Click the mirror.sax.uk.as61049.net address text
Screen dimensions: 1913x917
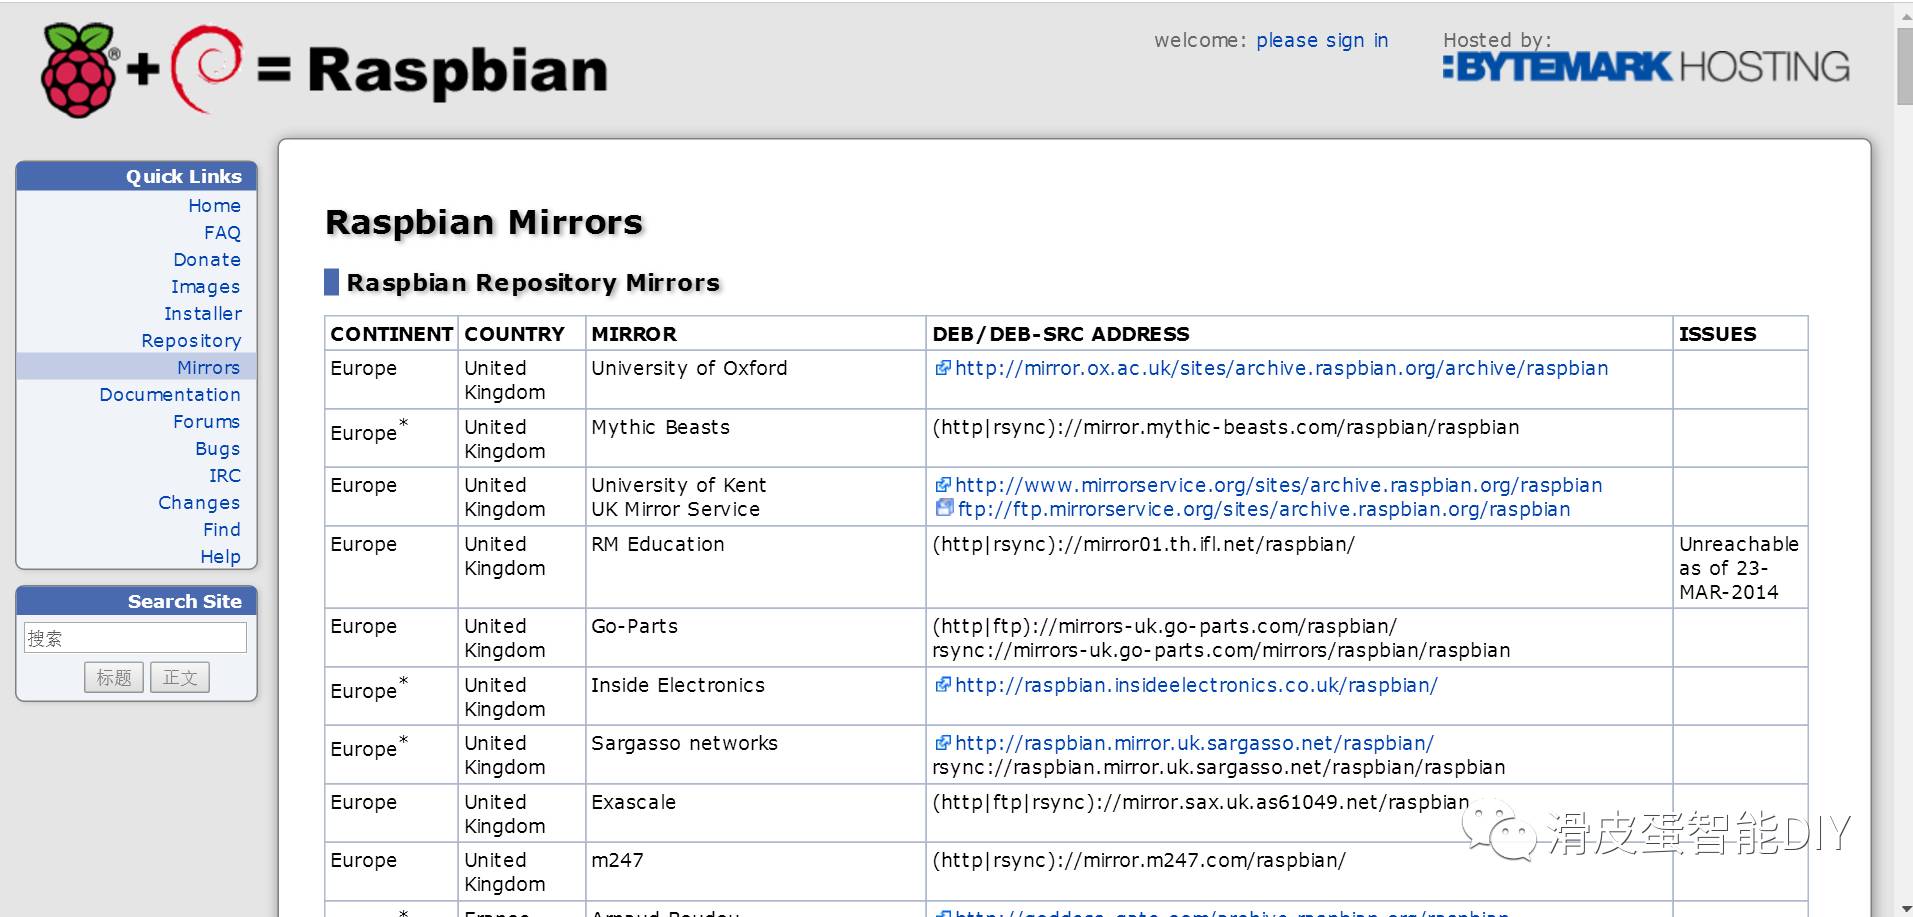[x=1200, y=802]
